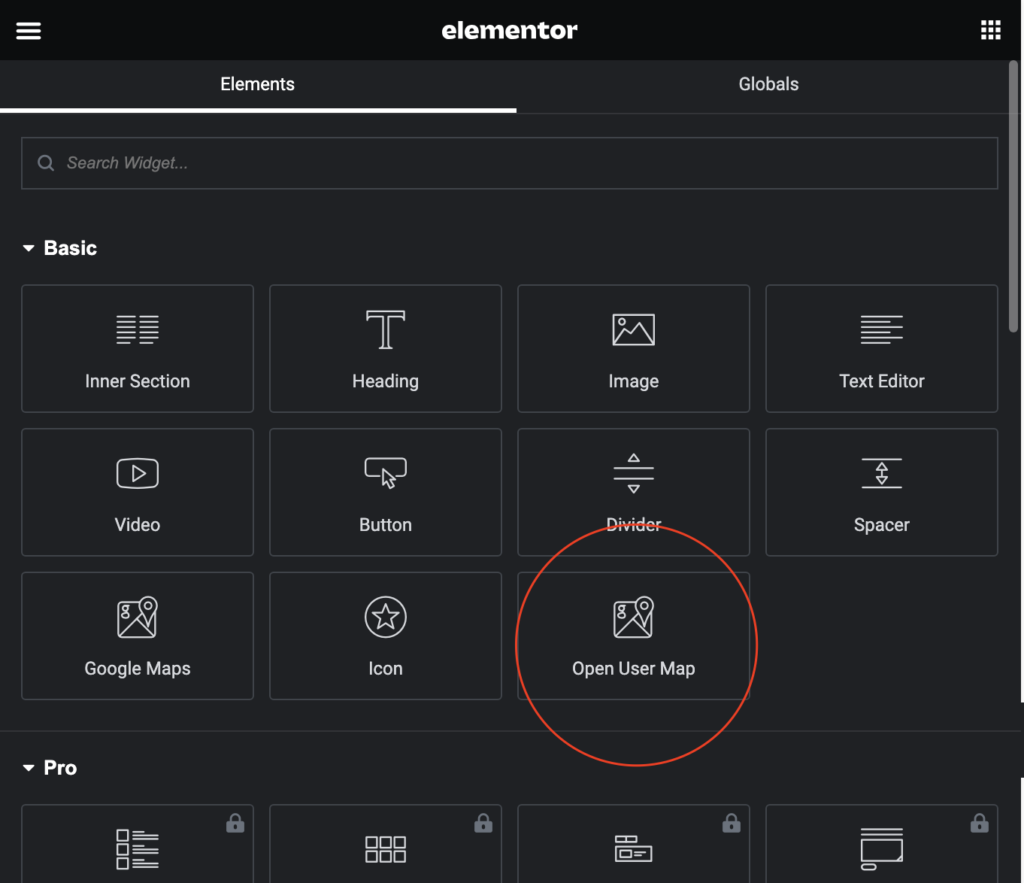Collapse the Basic section
The width and height of the screenshot is (1024, 883).
(x=59, y=248)
